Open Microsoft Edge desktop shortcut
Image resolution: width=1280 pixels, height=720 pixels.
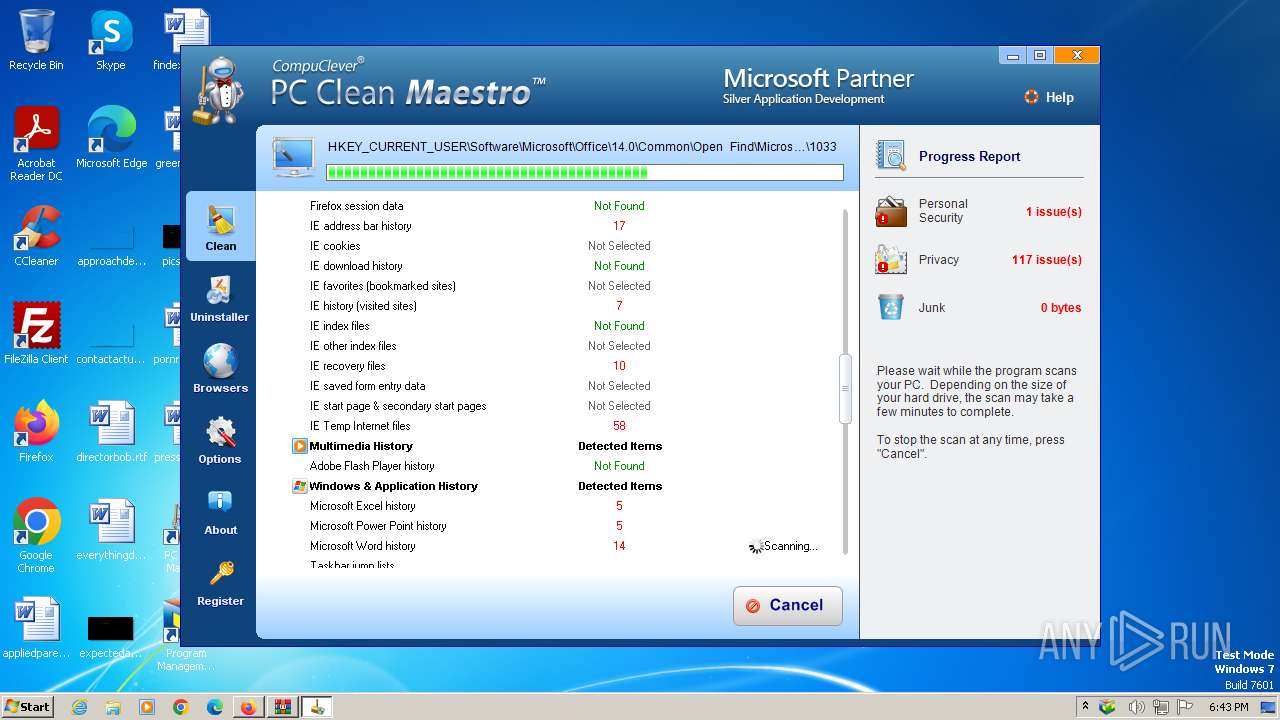point(111,138)
